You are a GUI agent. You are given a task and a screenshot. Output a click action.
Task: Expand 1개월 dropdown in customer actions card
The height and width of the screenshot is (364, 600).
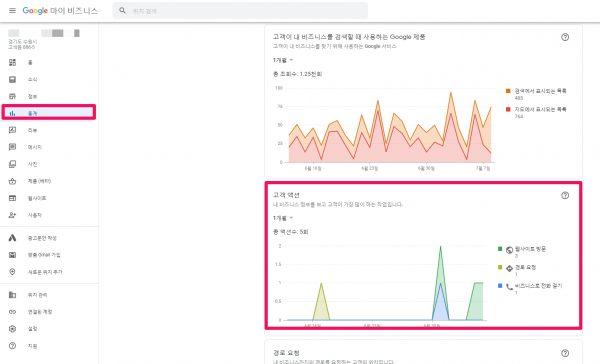(283, 218)
